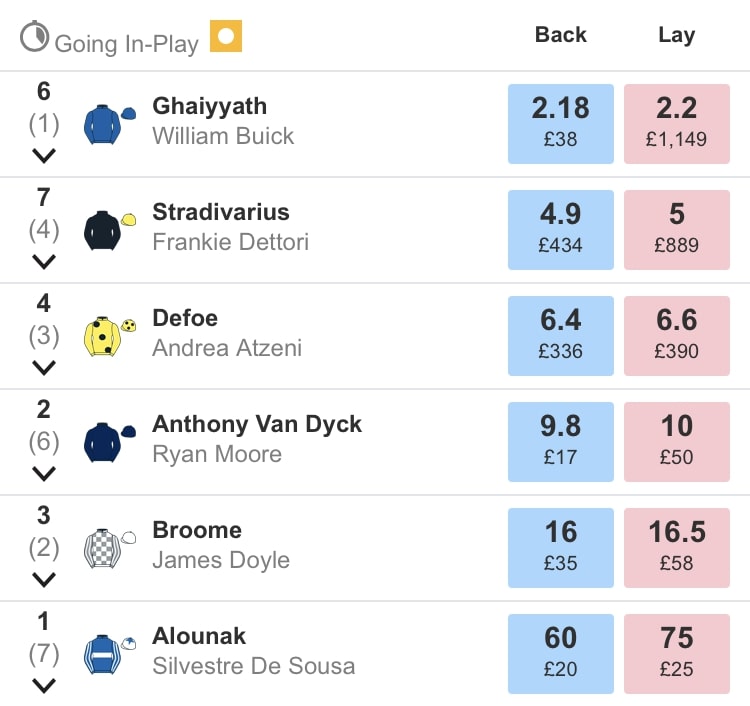The height and width of the screenshot is (706, 750).
Task: Lay Stradivarius at odds 5
Action: (676, 229)
